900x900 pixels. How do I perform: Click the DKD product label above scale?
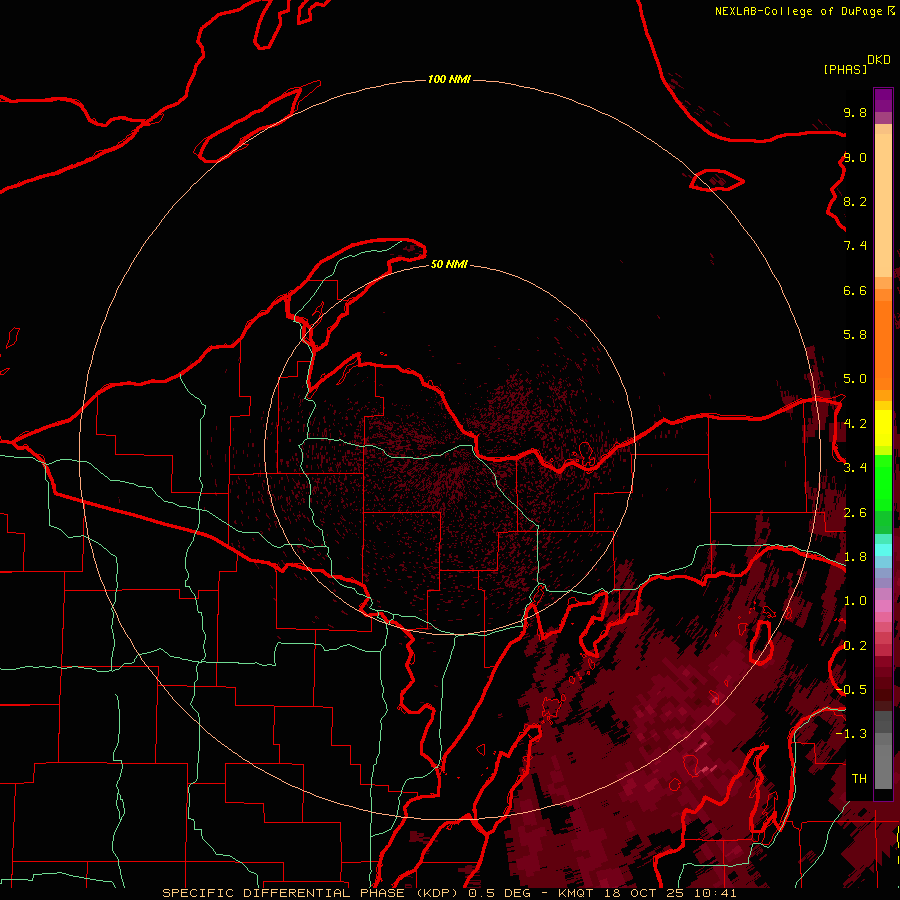(879, 60)
